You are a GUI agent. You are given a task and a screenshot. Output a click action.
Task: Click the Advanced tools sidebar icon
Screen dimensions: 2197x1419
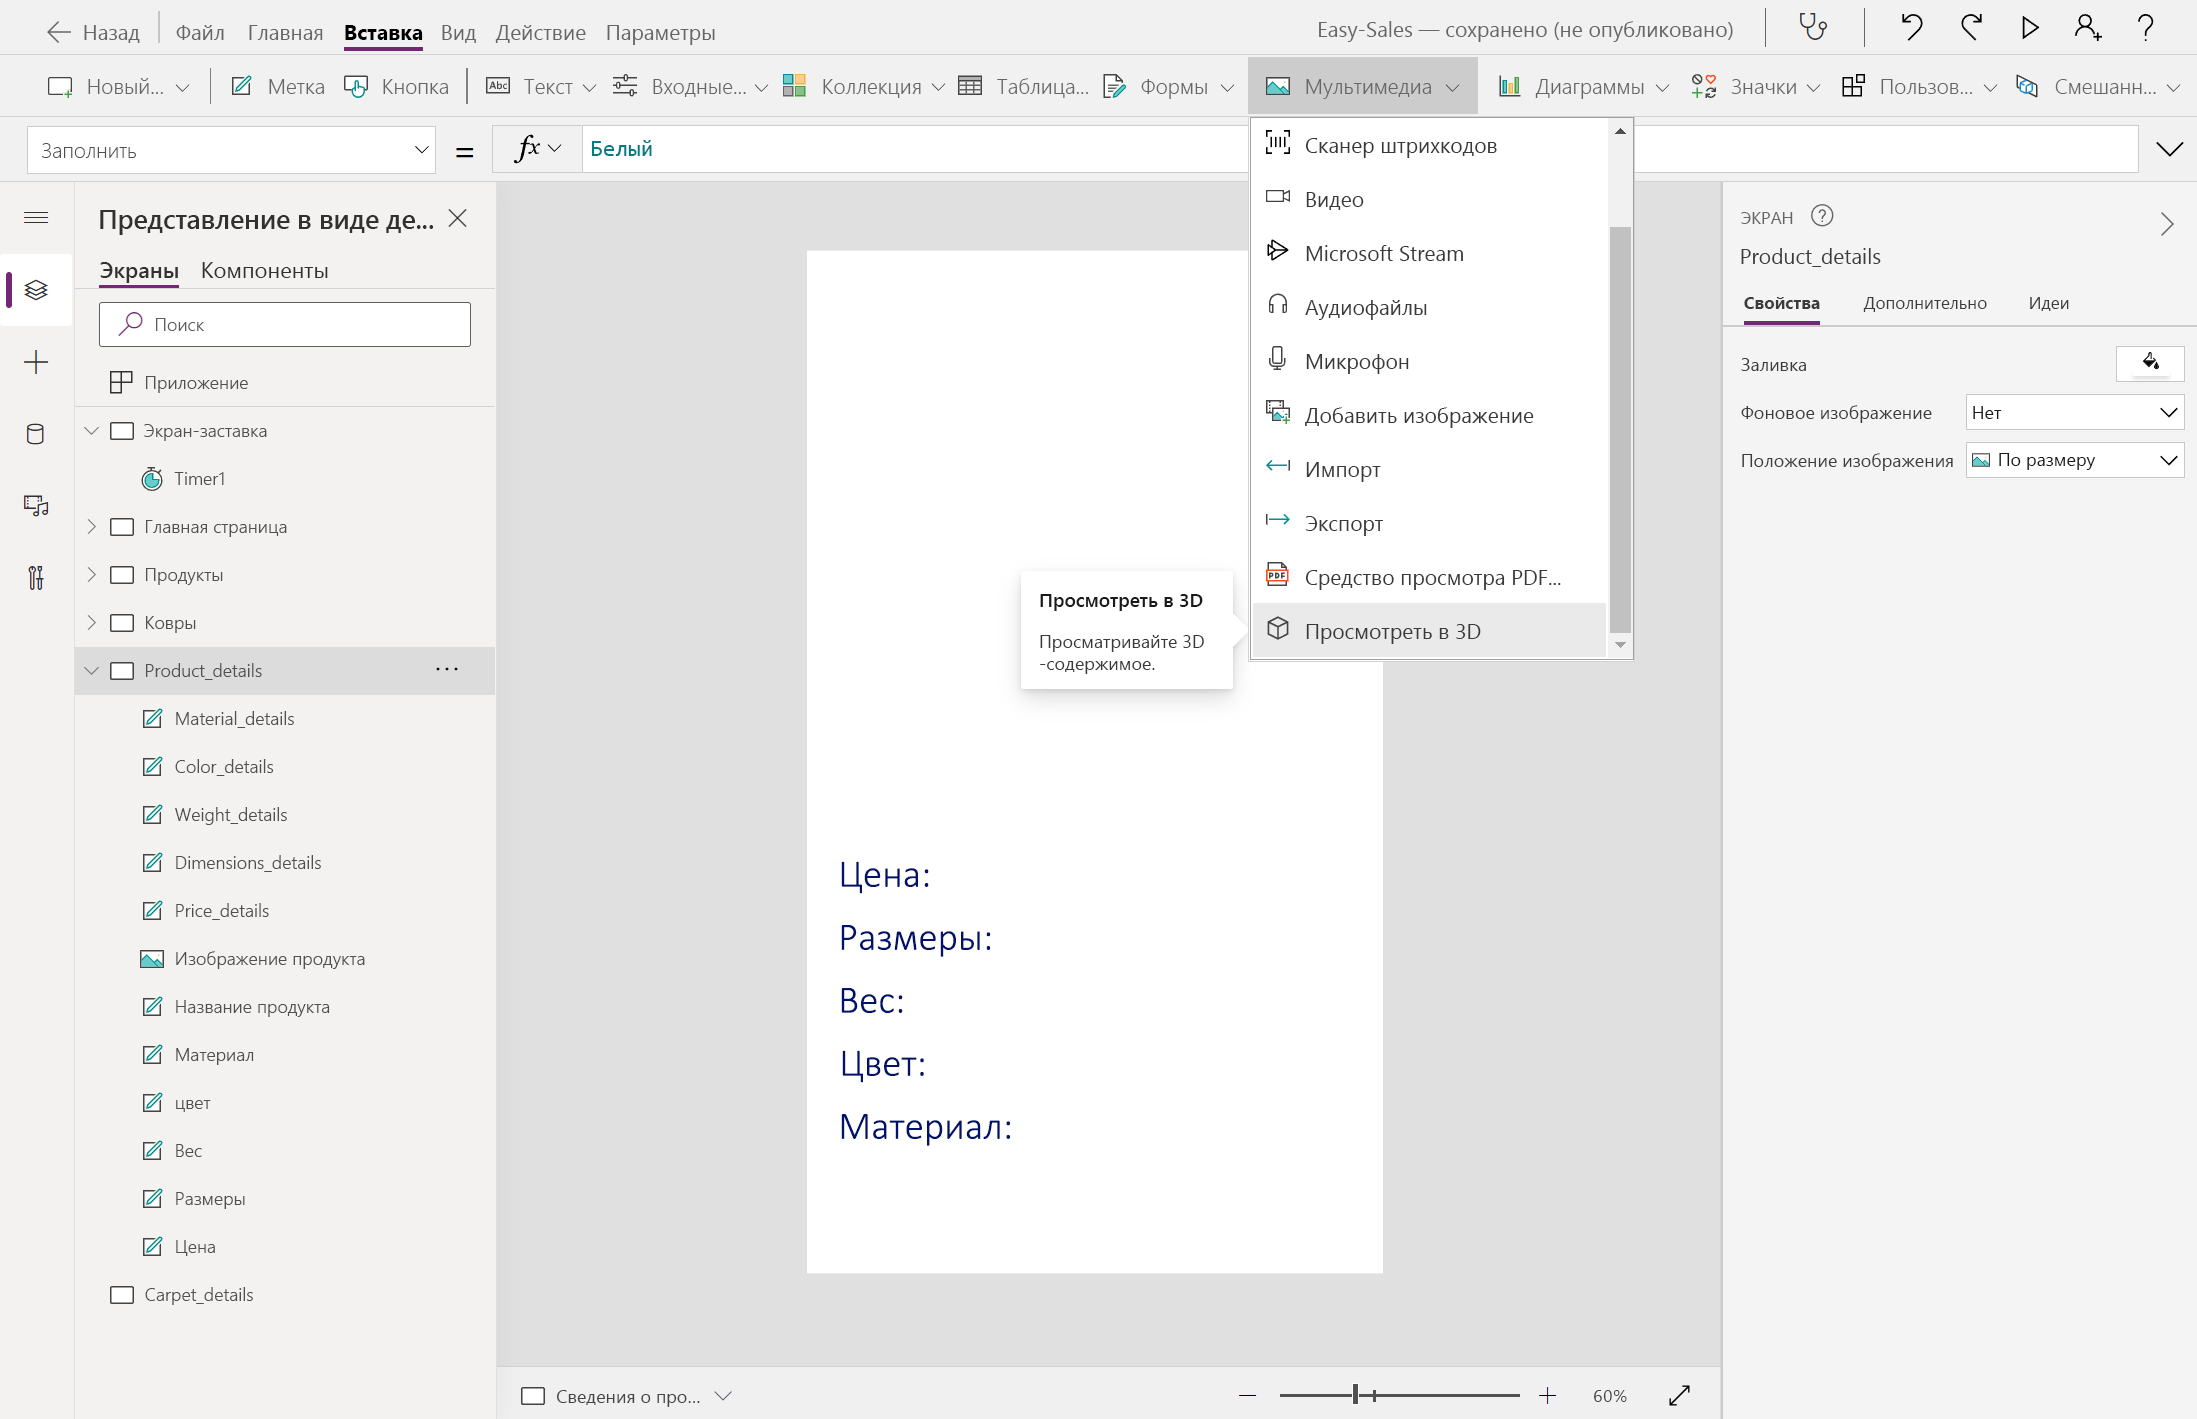36,578
